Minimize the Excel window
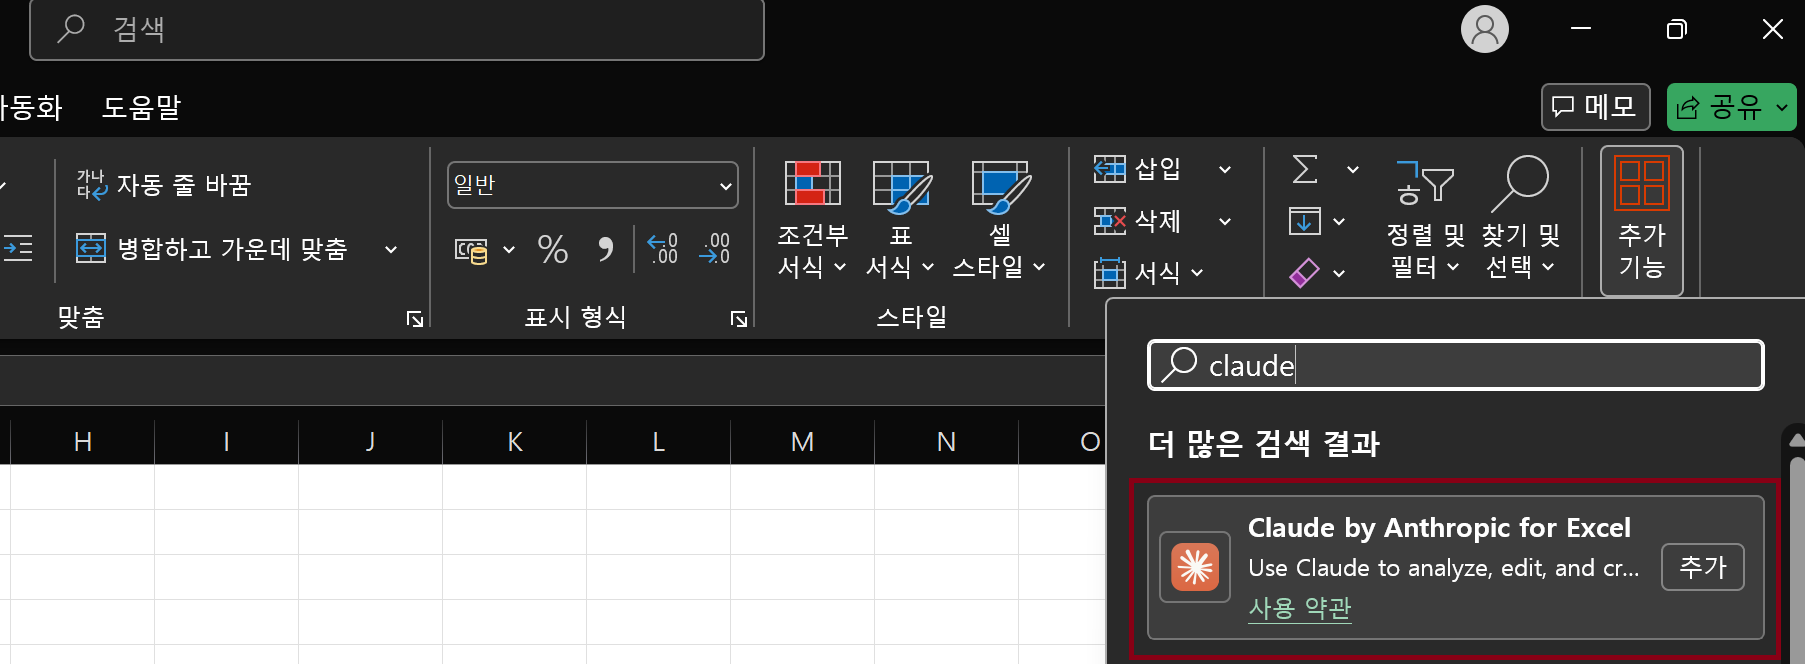1805x664 pixels. tap(1581, 29)
